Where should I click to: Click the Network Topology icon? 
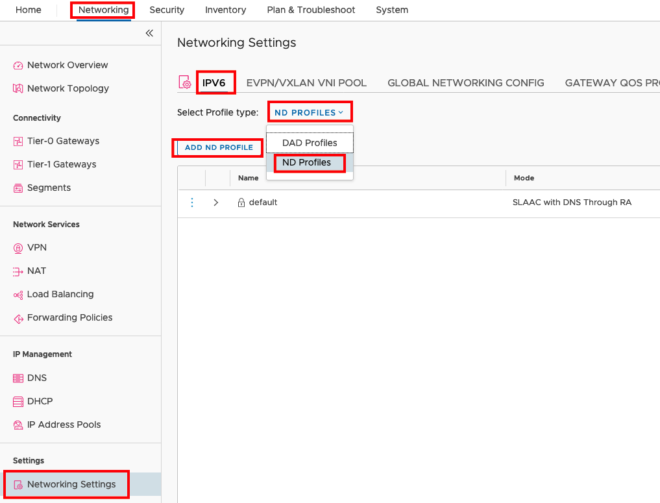18,89
